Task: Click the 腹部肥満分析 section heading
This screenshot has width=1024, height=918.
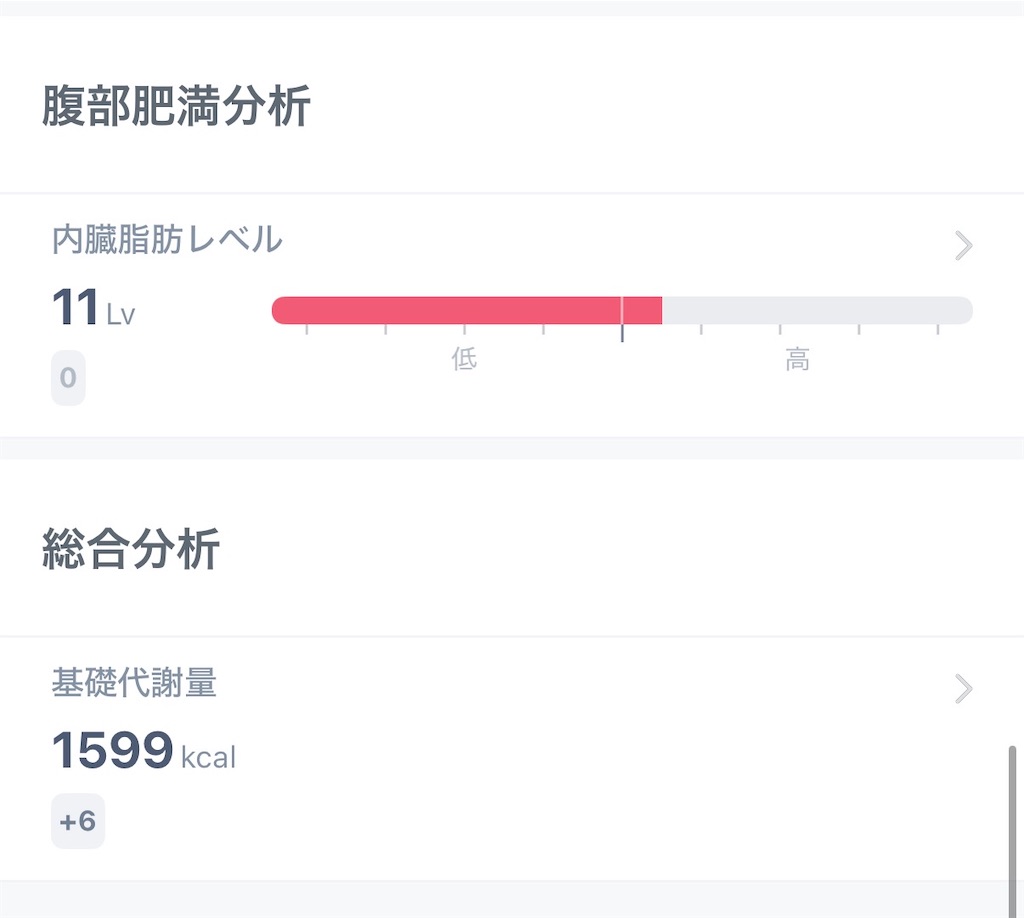Action: coord(176,106)
